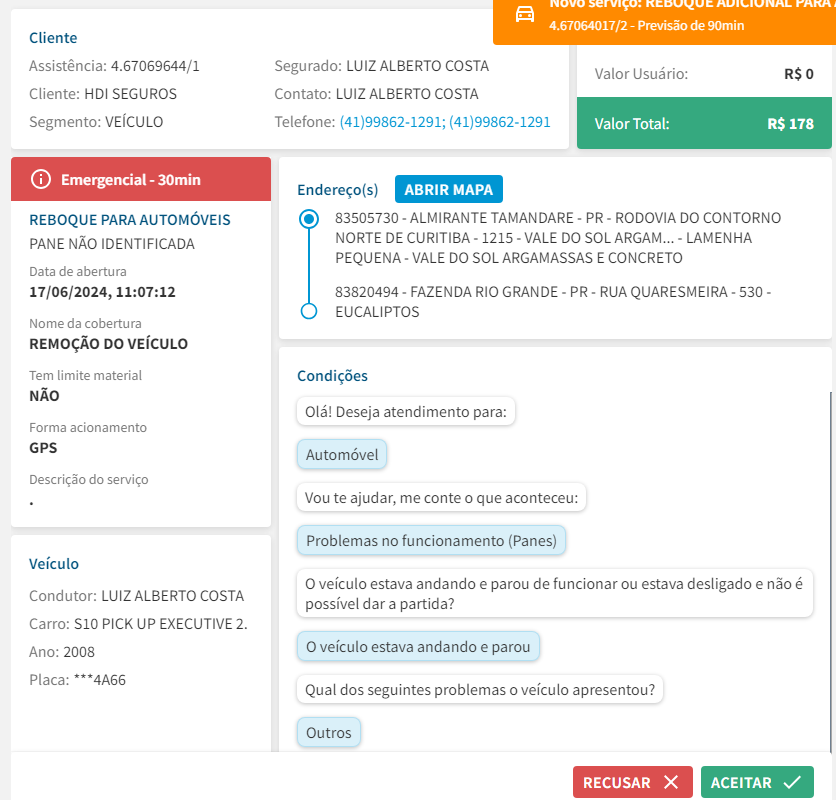
Task: Select the hollow destination address marker
Action: pyautogui.click(x=309, y=311)
